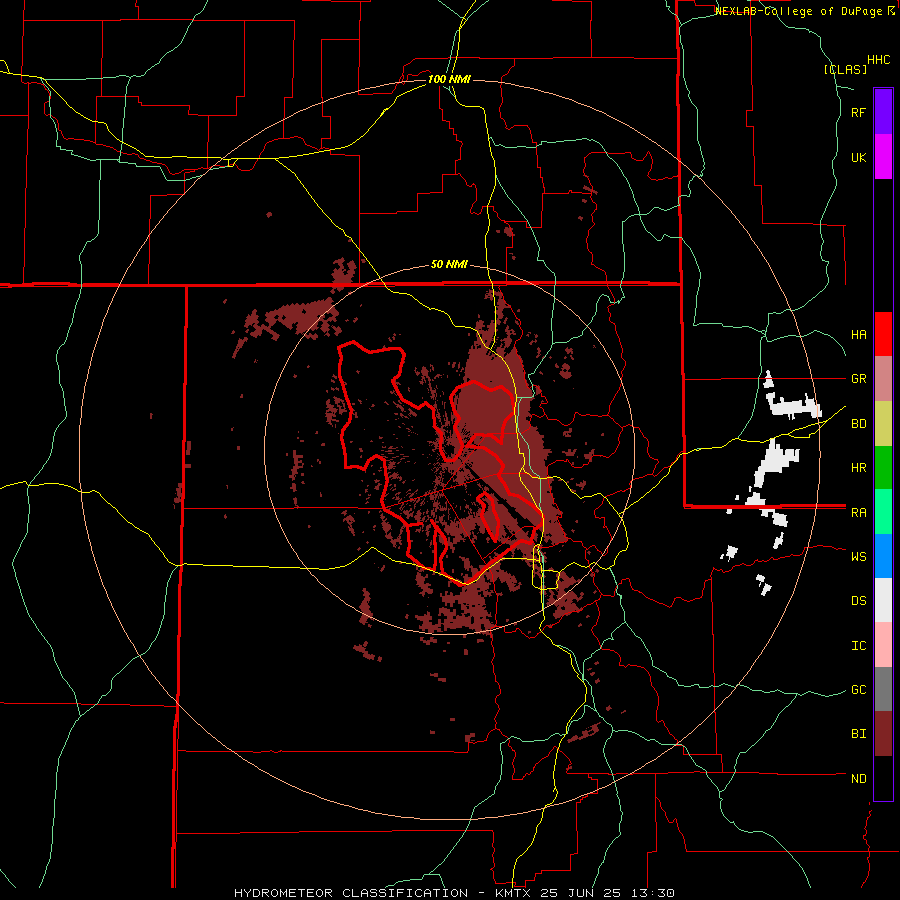Click the Hydrometeor Classification KMTX title text
The image size is (900, 900).
click(454, 893)
